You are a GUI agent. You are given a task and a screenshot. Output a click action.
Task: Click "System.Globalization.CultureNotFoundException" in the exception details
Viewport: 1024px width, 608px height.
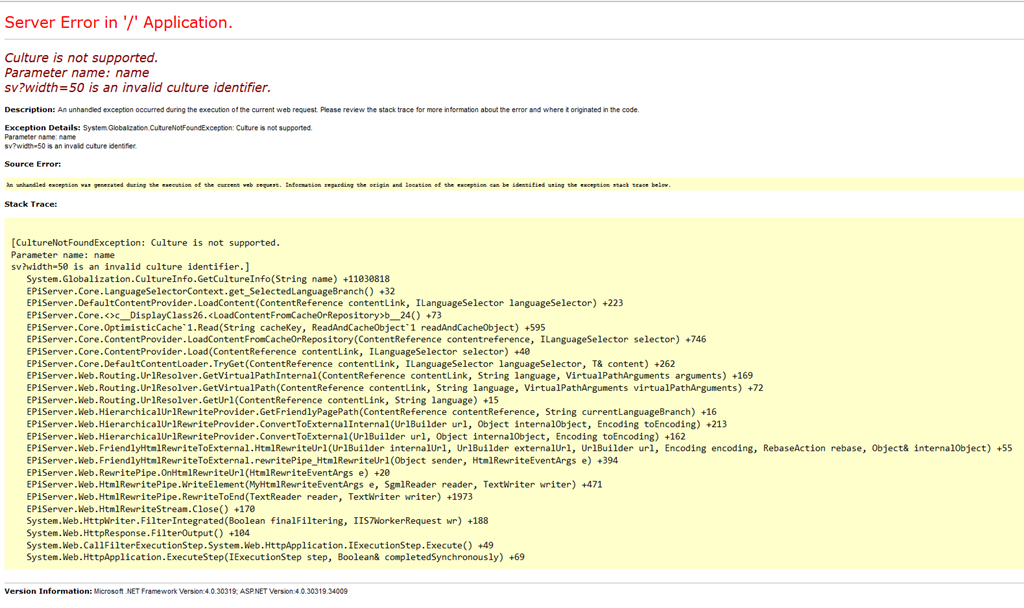(157, 128)
